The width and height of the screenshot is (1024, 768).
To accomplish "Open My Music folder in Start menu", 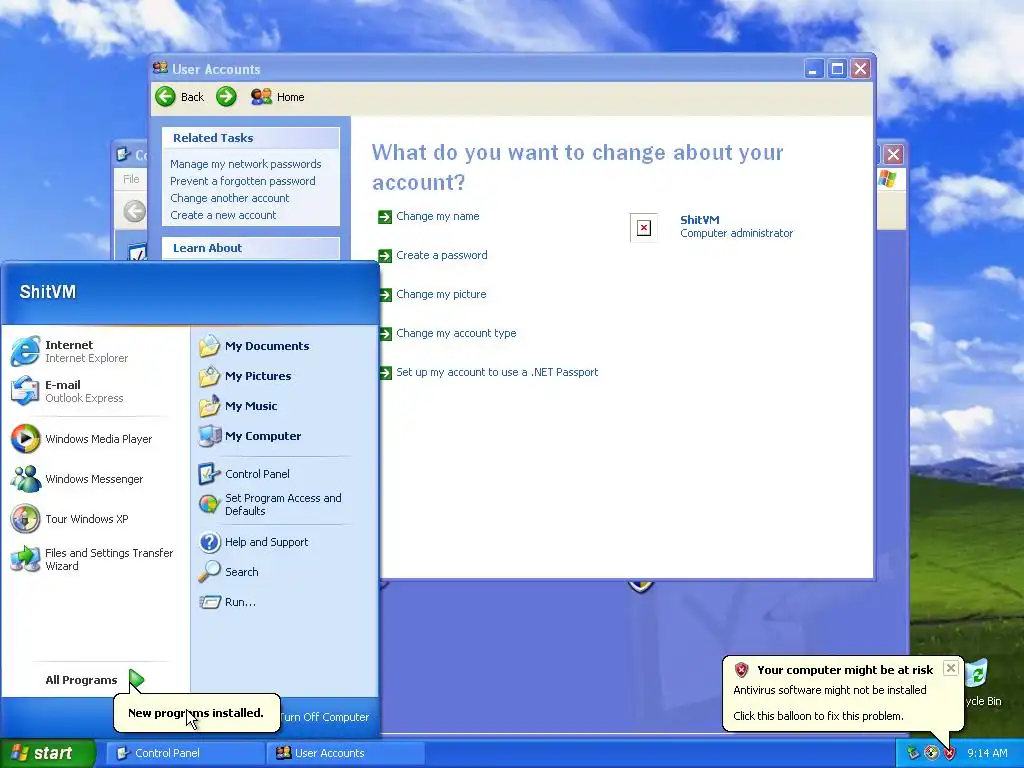I will [283, 406].
